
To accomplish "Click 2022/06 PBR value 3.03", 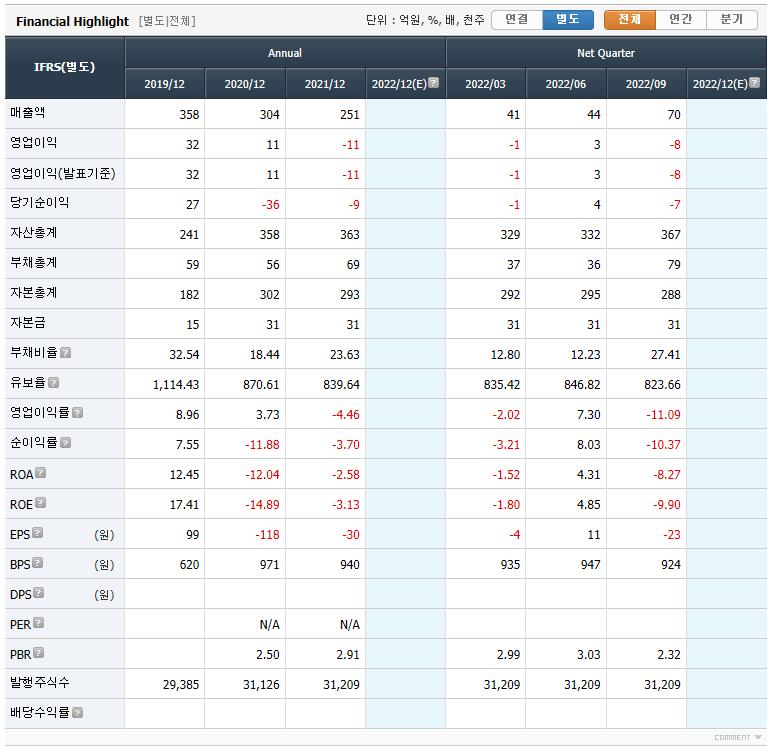I will point(589,654).
